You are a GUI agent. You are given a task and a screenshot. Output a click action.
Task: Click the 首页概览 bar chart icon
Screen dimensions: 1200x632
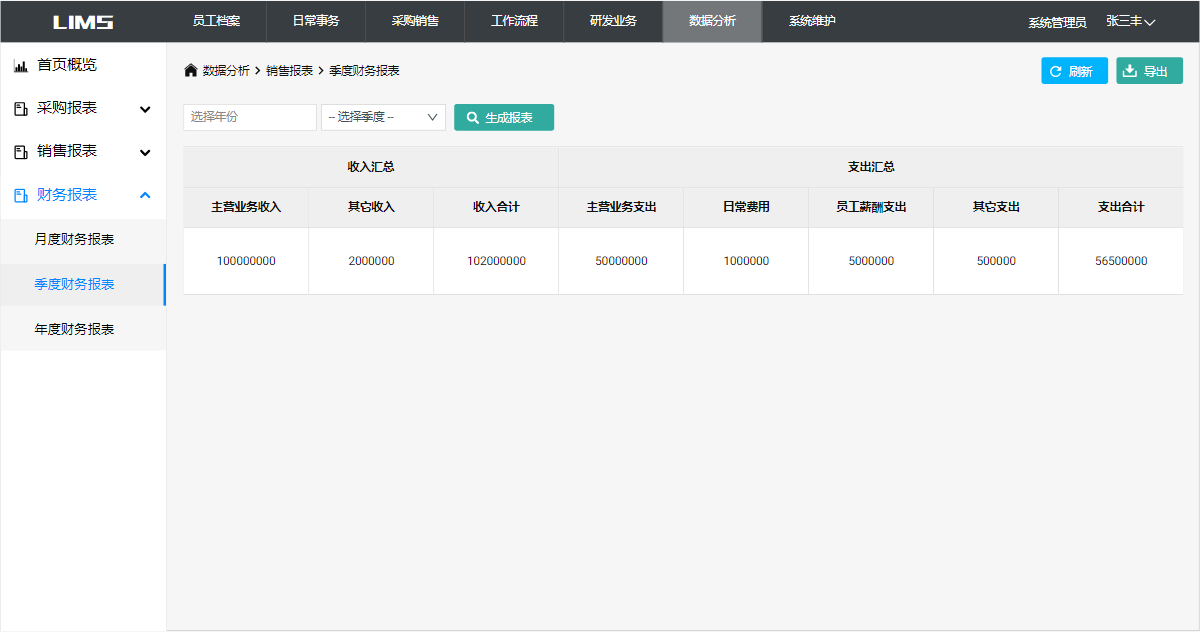coord(20,66)
